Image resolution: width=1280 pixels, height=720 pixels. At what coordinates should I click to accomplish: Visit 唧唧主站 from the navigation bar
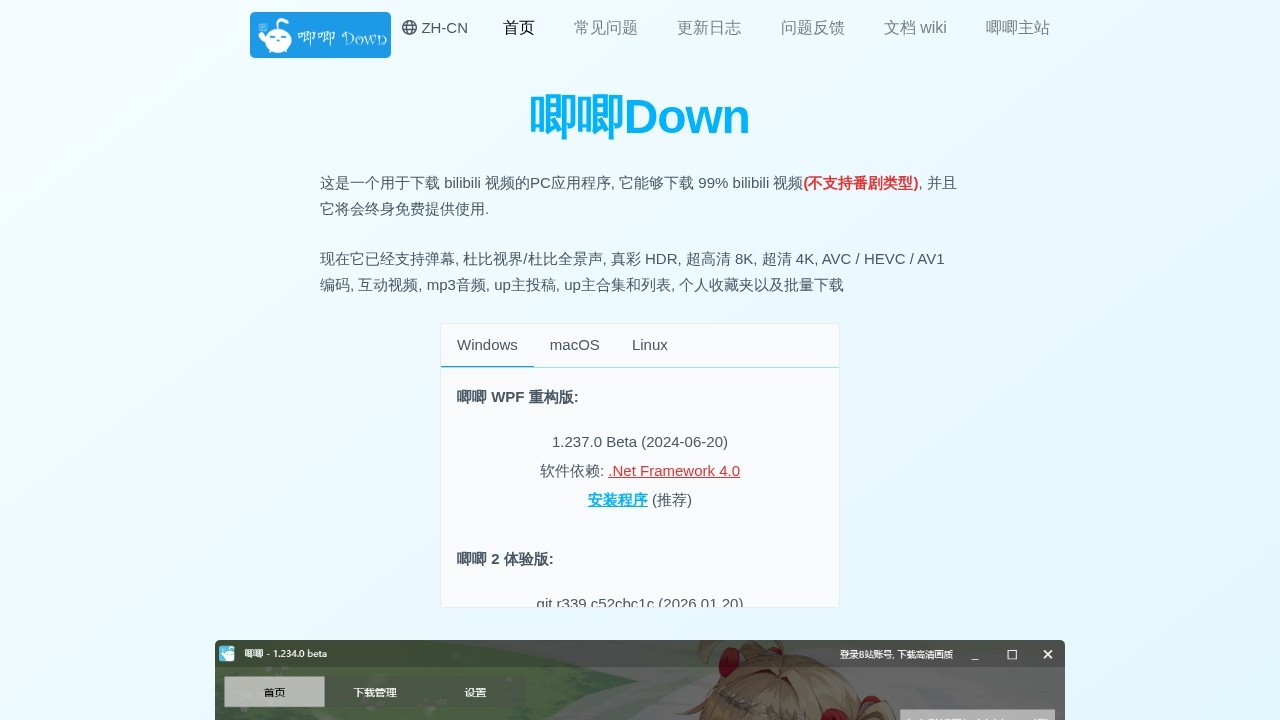[x=1017, y=28]
